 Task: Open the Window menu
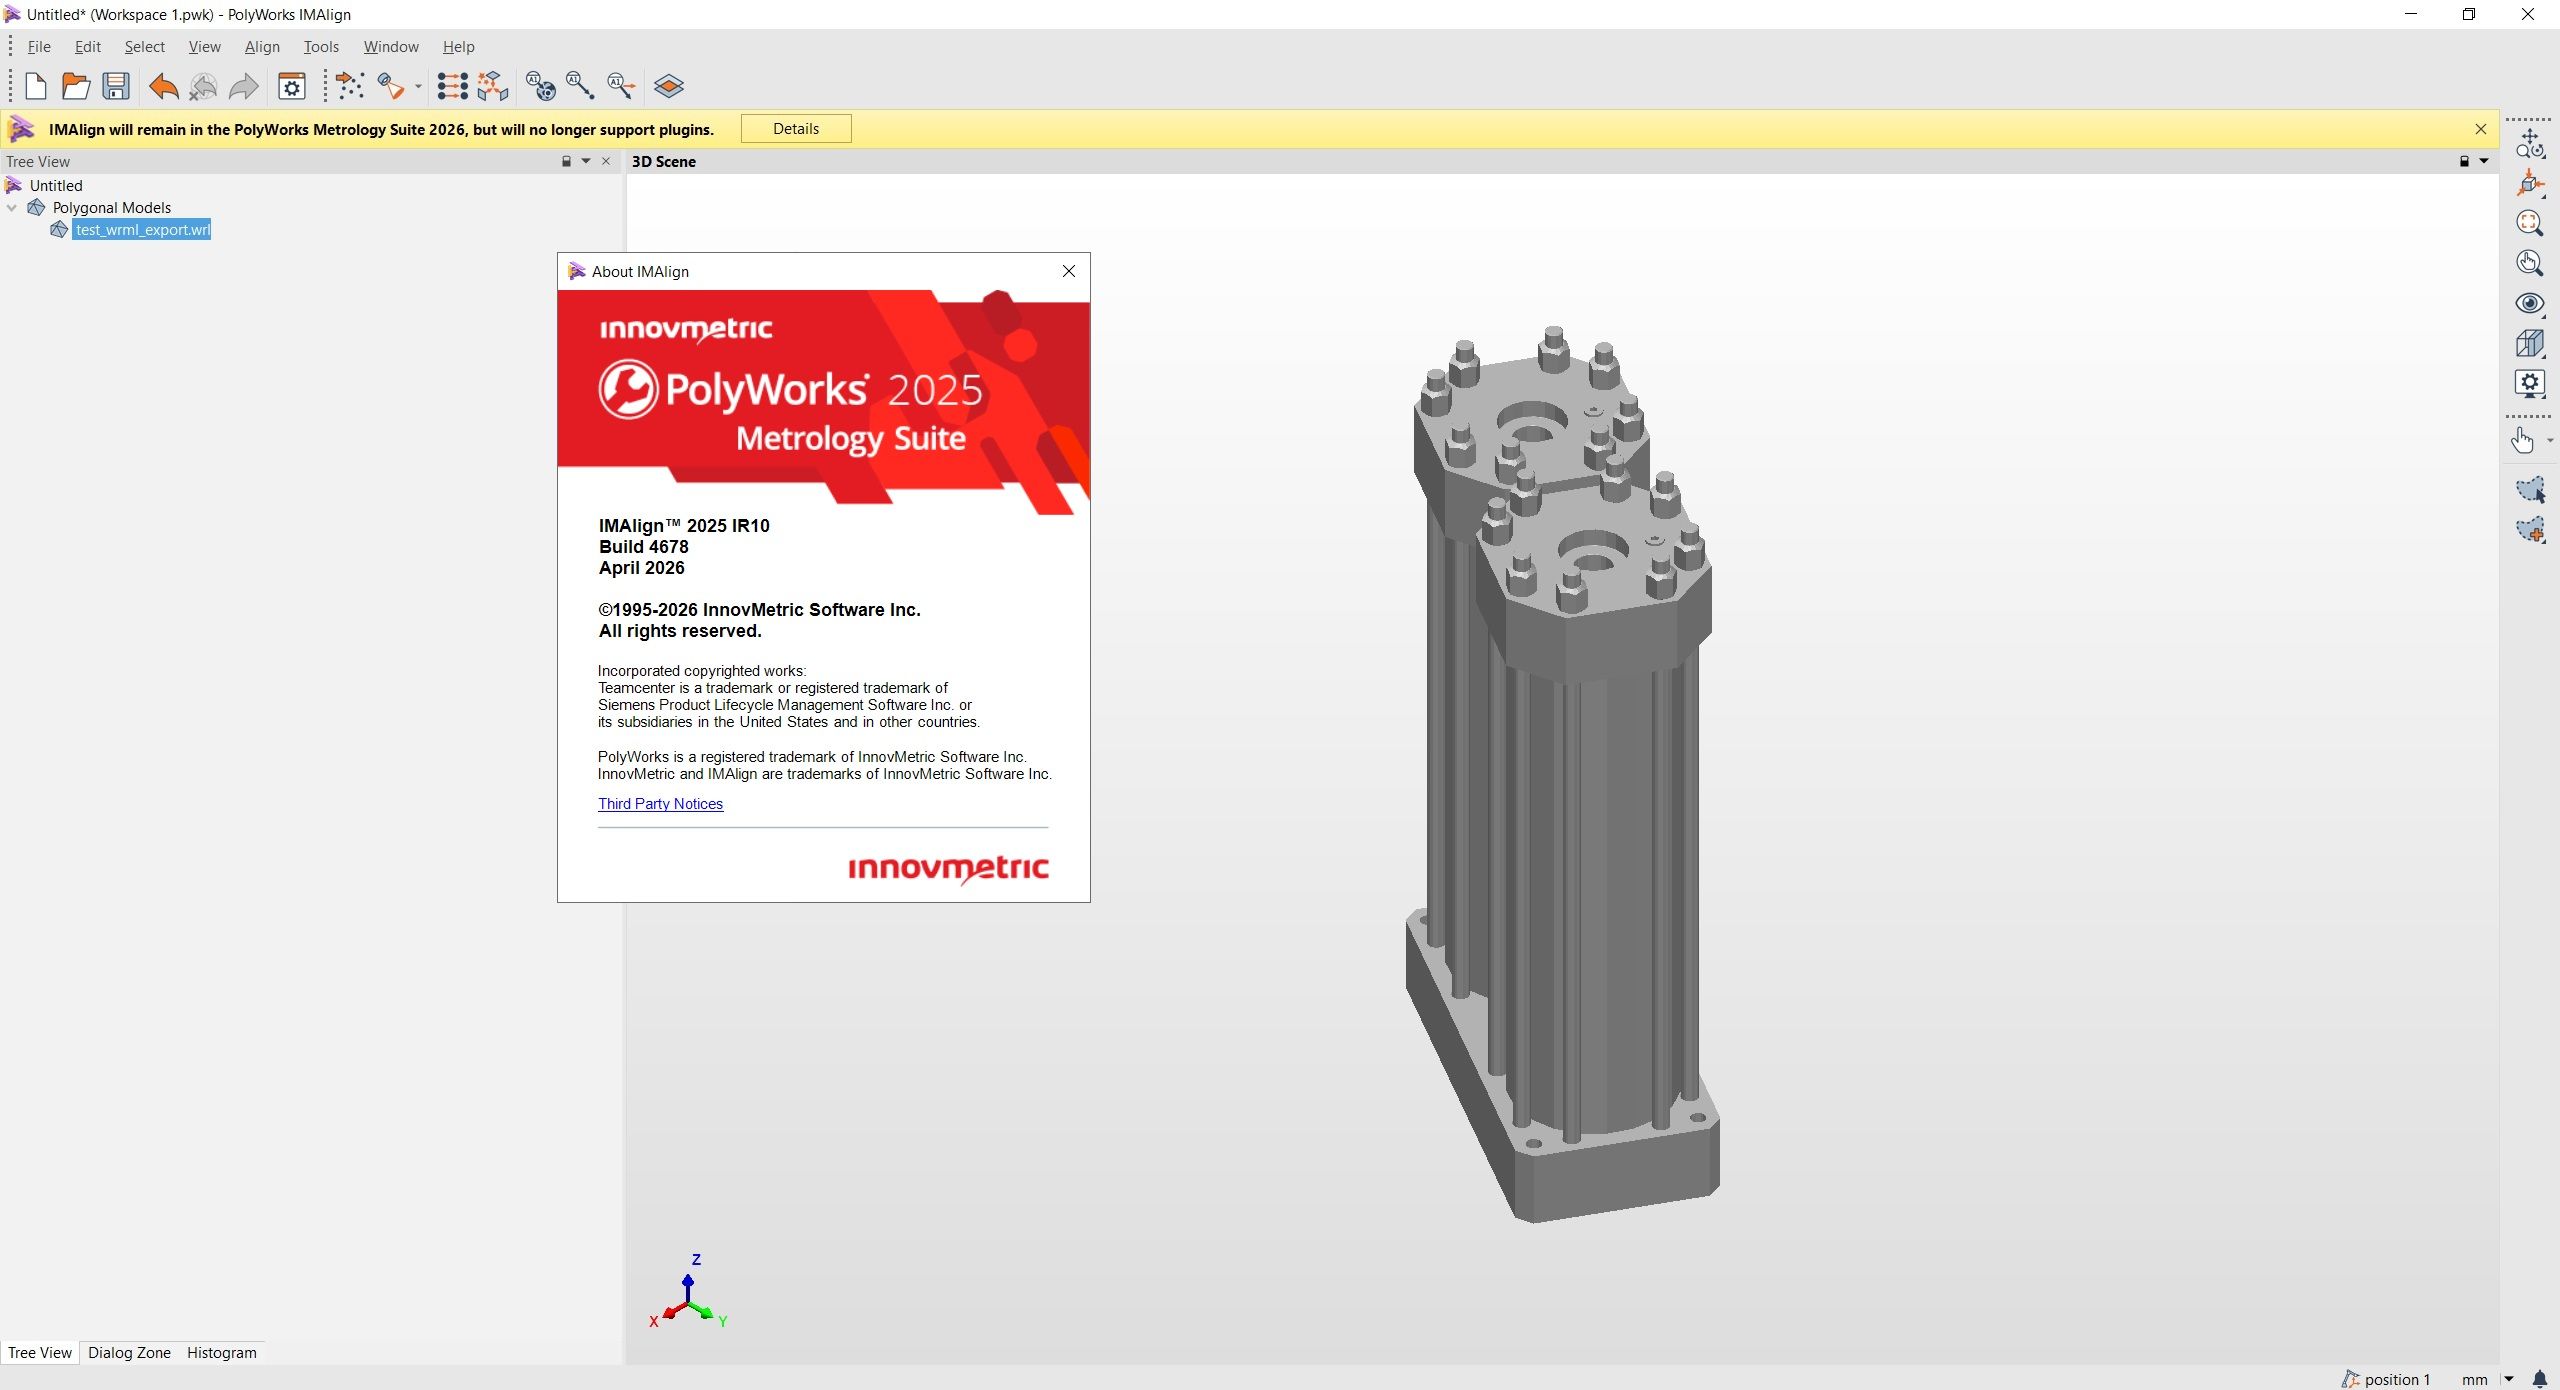tap(391, 47)
